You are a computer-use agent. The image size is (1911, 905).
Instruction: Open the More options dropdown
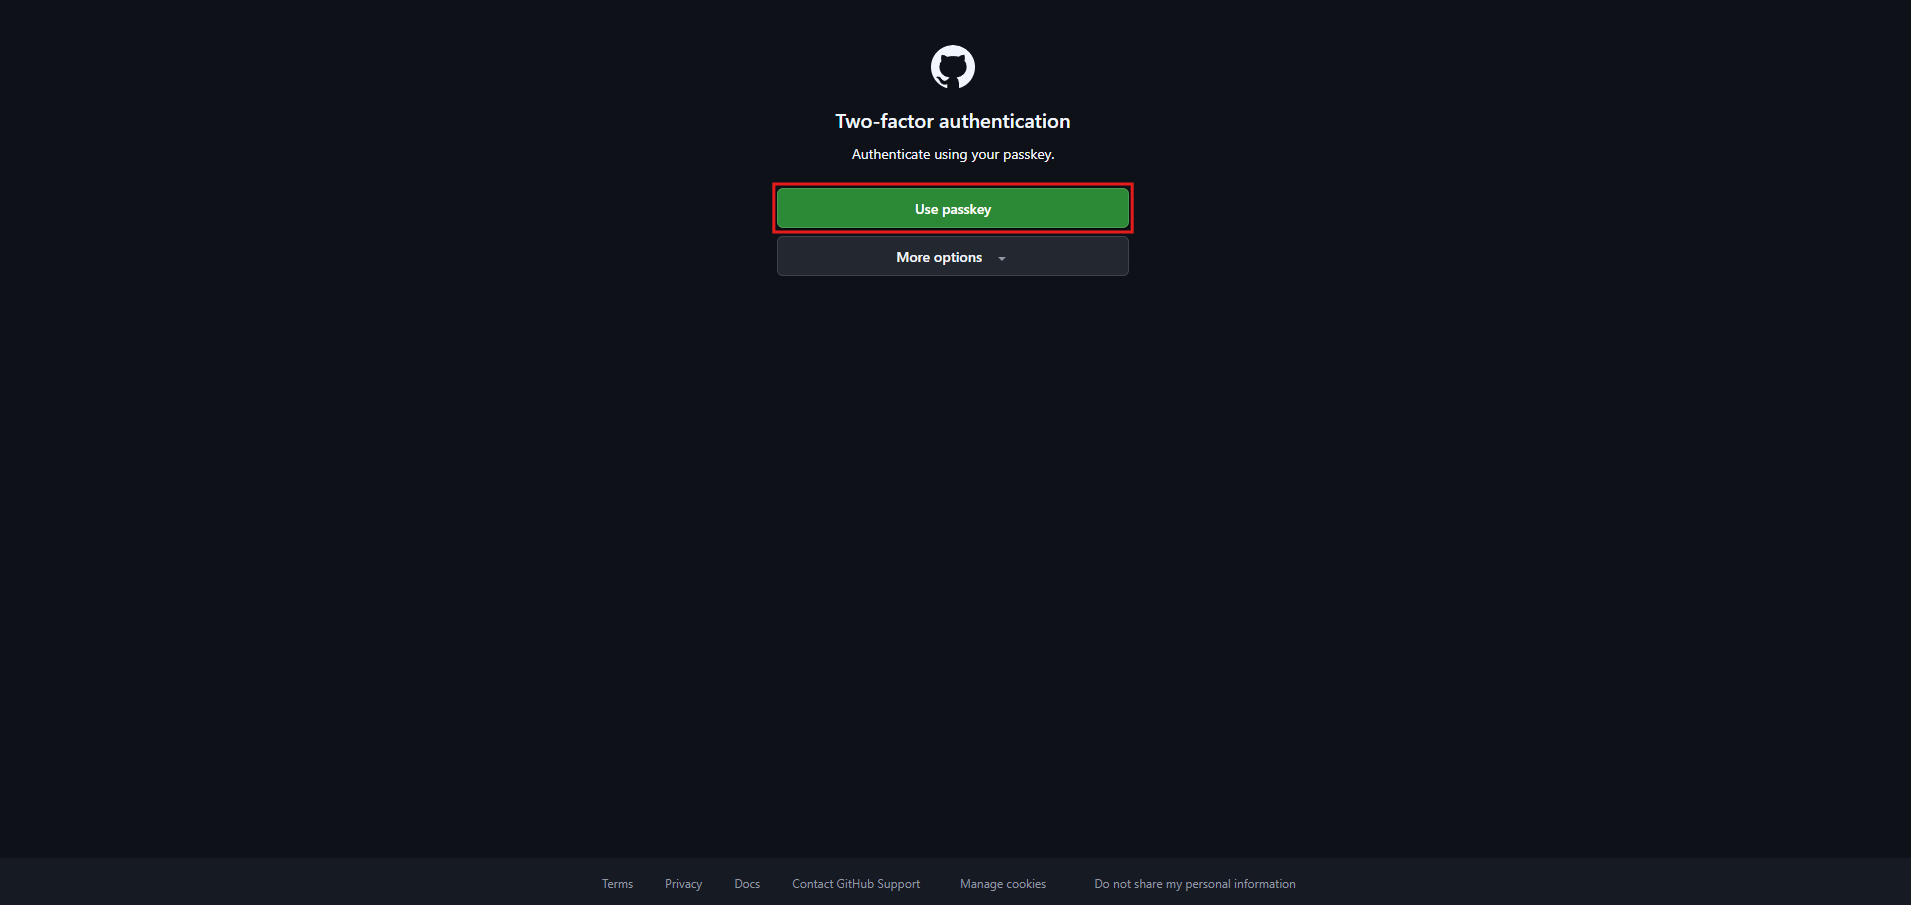point(952,257)
